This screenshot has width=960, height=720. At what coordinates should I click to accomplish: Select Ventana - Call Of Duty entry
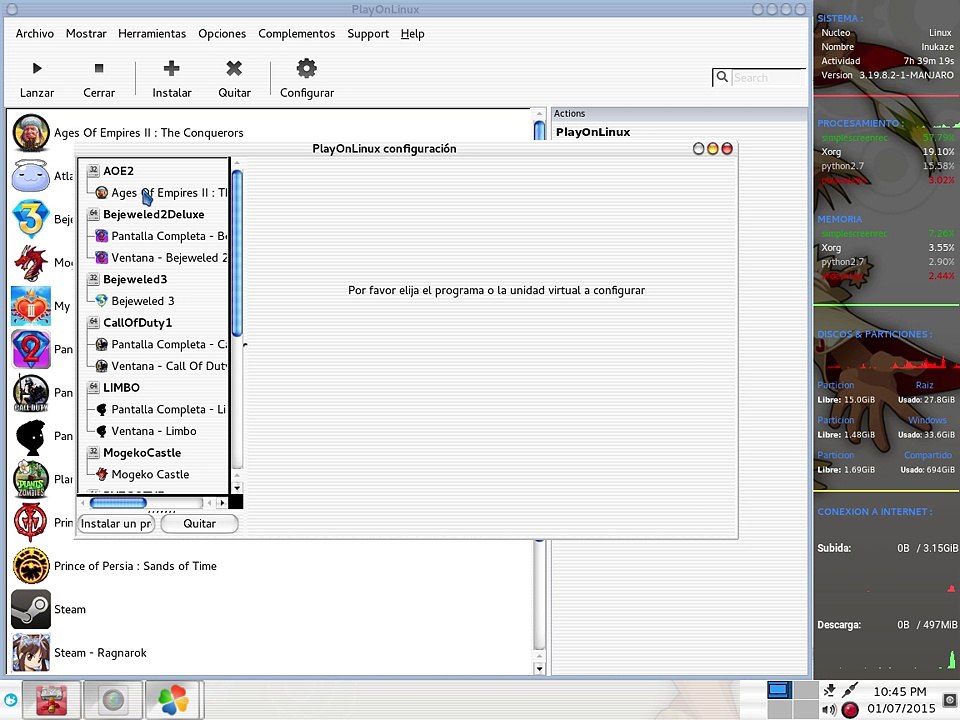click(x=169, y=366)
